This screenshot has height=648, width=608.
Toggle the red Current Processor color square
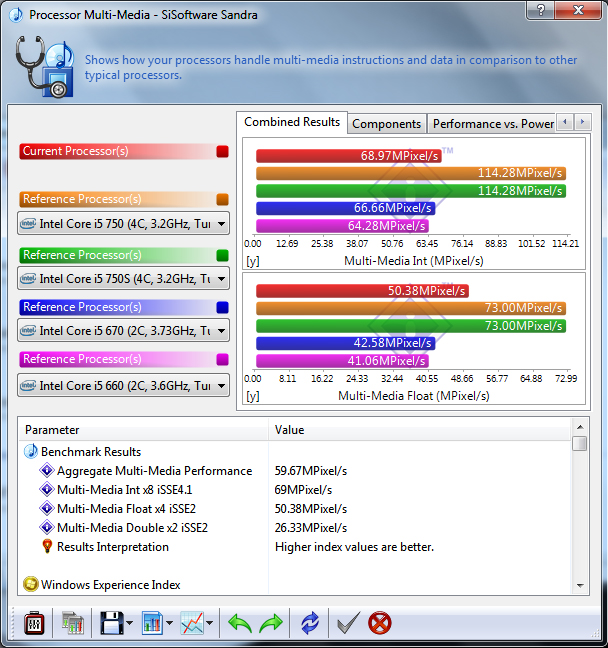pos(222,152)
